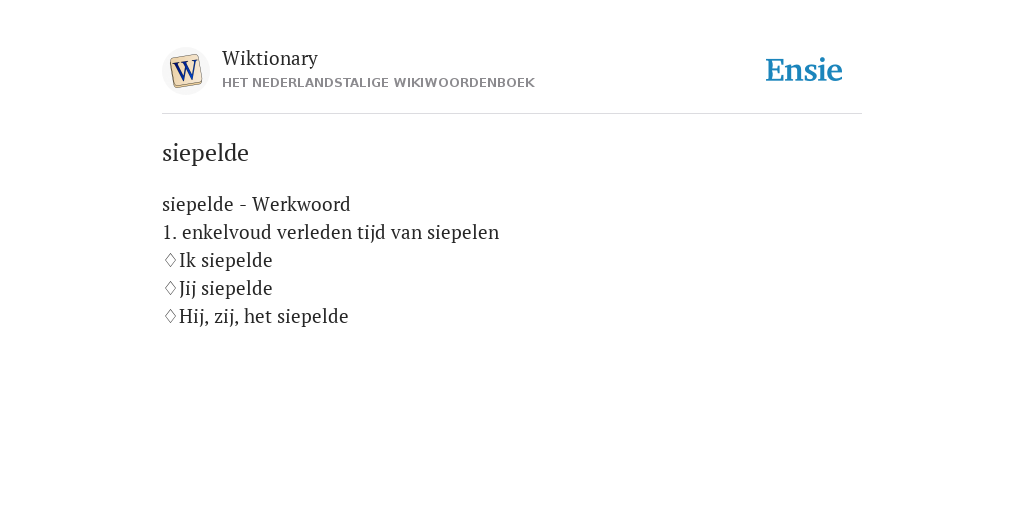1024x512 pixels.
Task: Click the example 'Hij, zij, het siepelde'
Action: 264,317
